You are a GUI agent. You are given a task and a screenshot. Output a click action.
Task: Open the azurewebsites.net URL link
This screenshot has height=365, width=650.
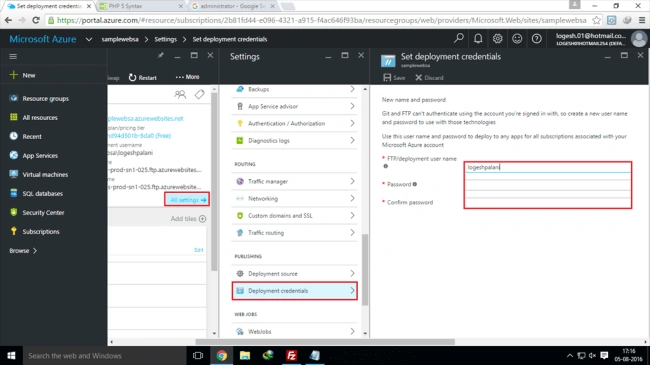pos(145,119)
